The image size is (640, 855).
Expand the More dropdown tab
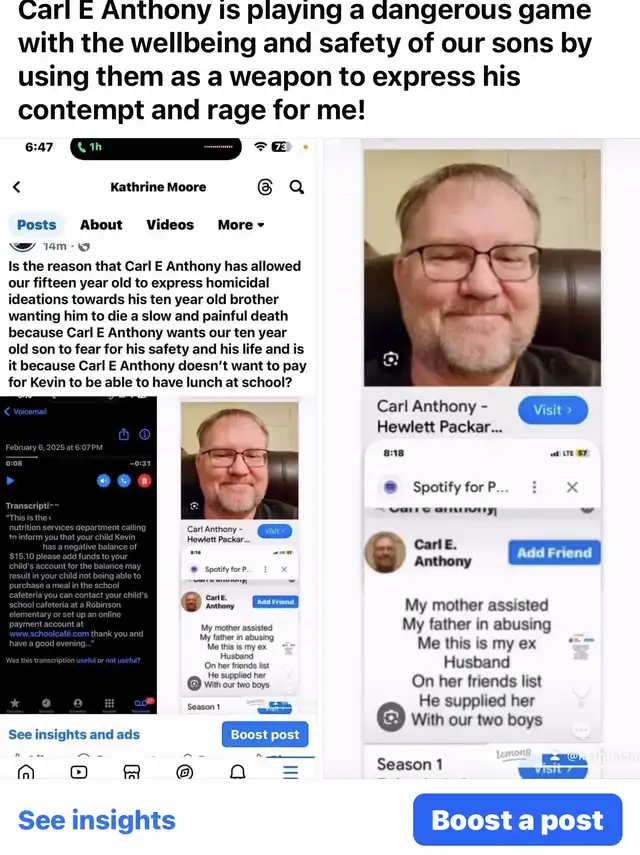pos(240,225)
